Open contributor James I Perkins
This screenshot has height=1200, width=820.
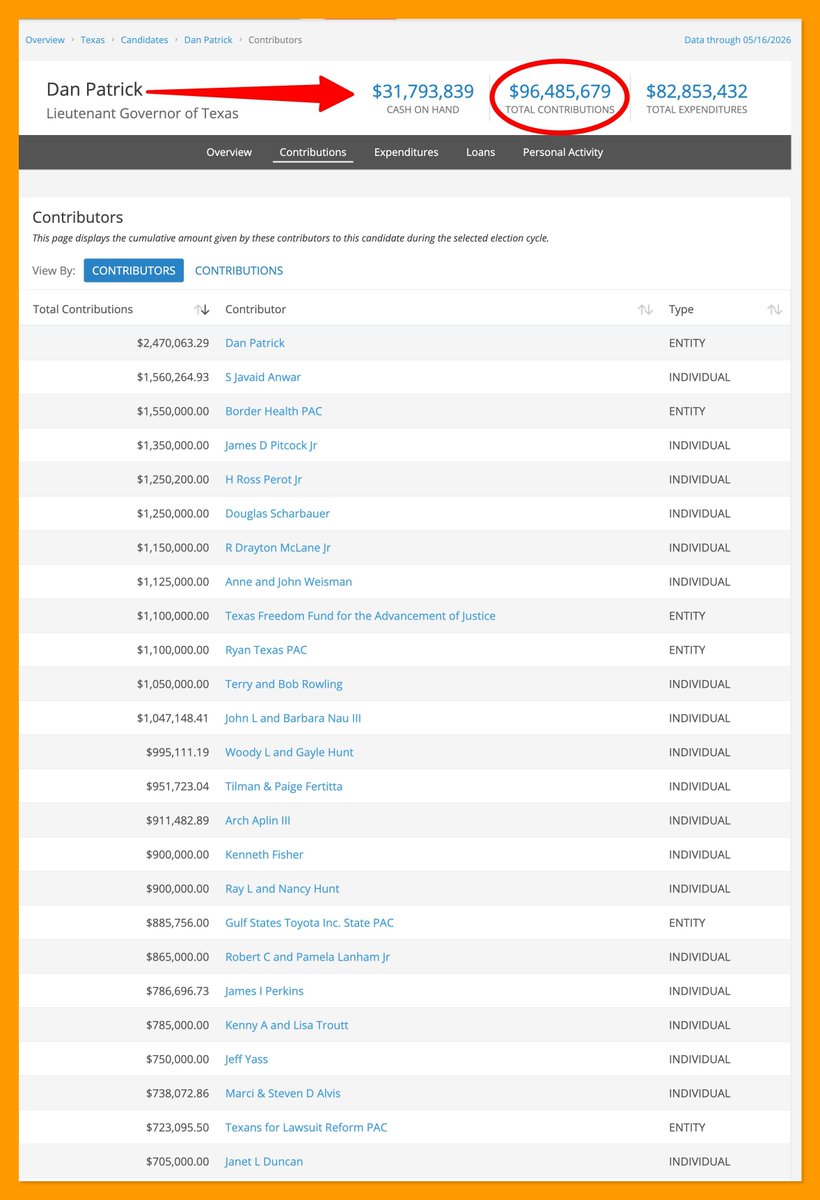pyautogui.click(x=264, y=991)
